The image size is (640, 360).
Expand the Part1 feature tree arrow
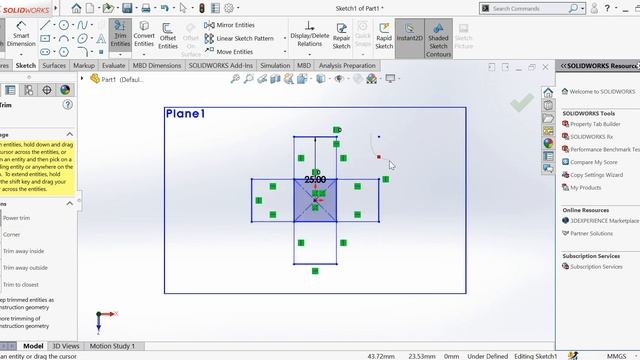(x=82, y=78)
